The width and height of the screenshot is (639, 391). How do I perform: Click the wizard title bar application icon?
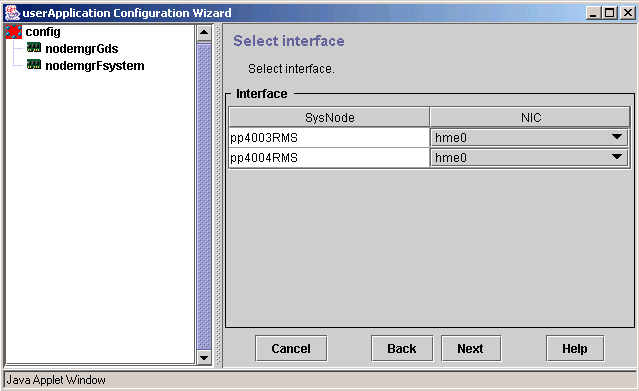point(12,13)
